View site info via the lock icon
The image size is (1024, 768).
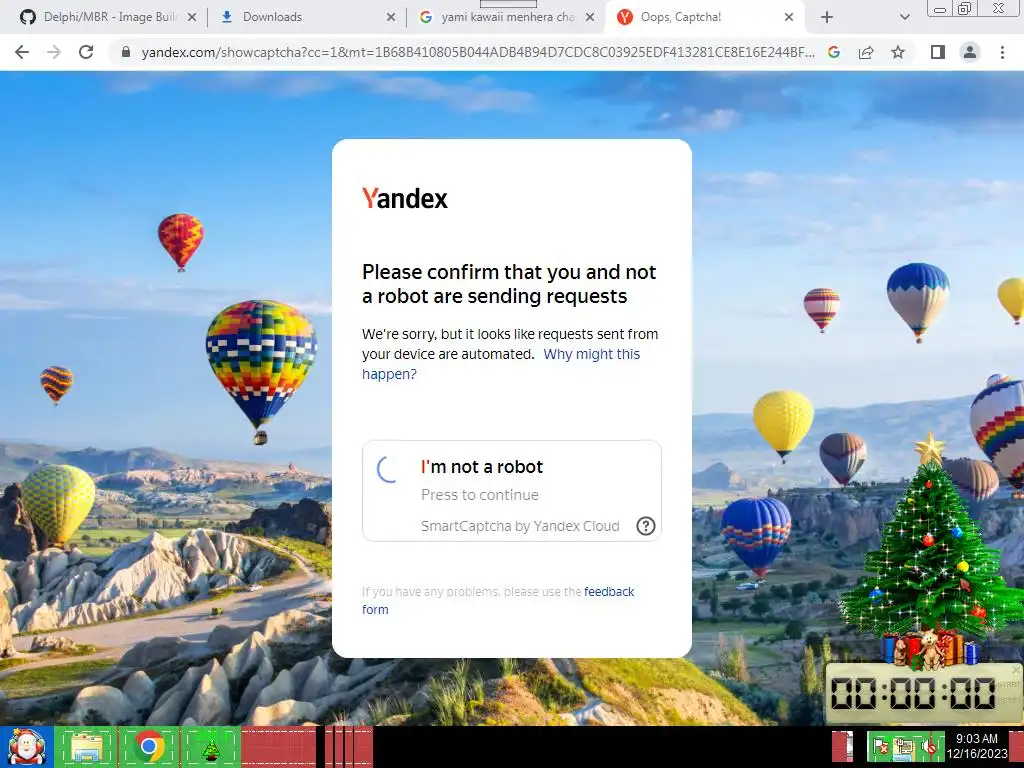tap(126, 52)
